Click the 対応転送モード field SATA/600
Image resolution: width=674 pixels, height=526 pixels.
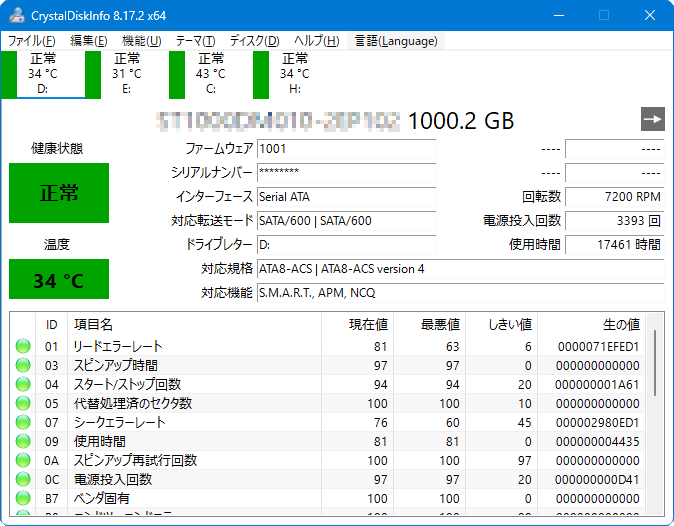pyautogui.click(x=346, y=221)
